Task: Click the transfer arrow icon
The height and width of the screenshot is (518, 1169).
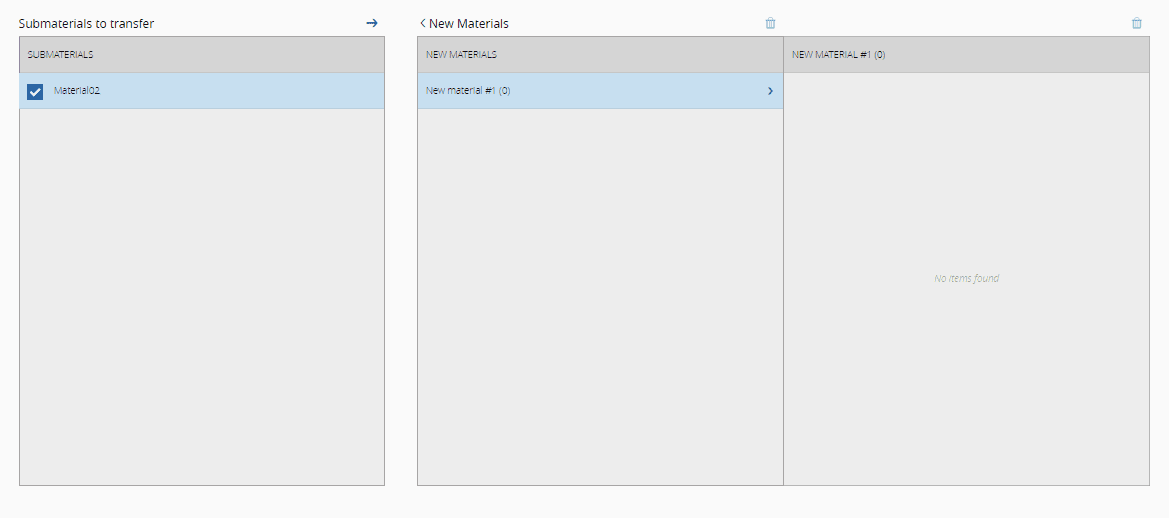Action: pyautogui.click(x=372, y=23)
